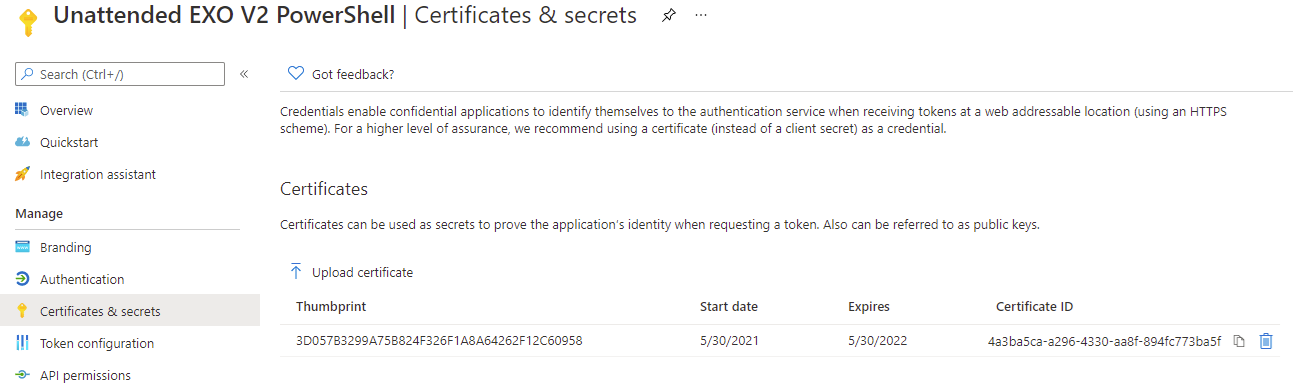Copy the Certificate ID to clipboard

(1239, 341)
